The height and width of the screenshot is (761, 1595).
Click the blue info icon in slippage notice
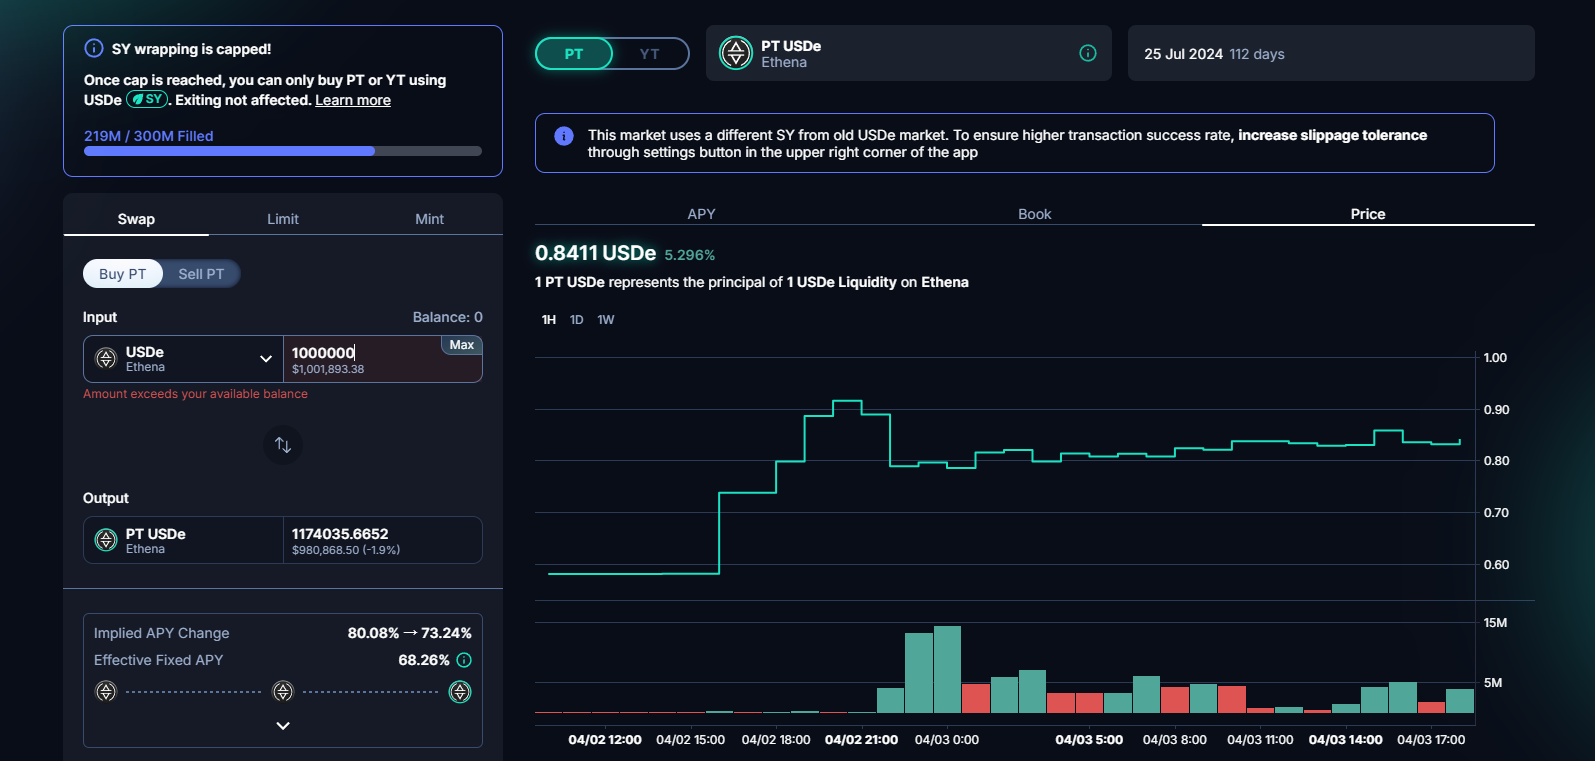pos(564,135)
